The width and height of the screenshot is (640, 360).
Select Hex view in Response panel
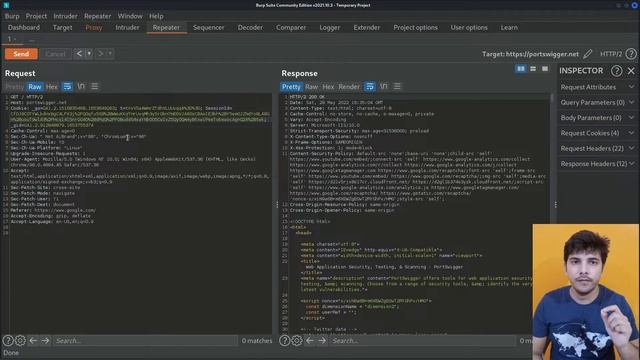click(x=328, y=87)
